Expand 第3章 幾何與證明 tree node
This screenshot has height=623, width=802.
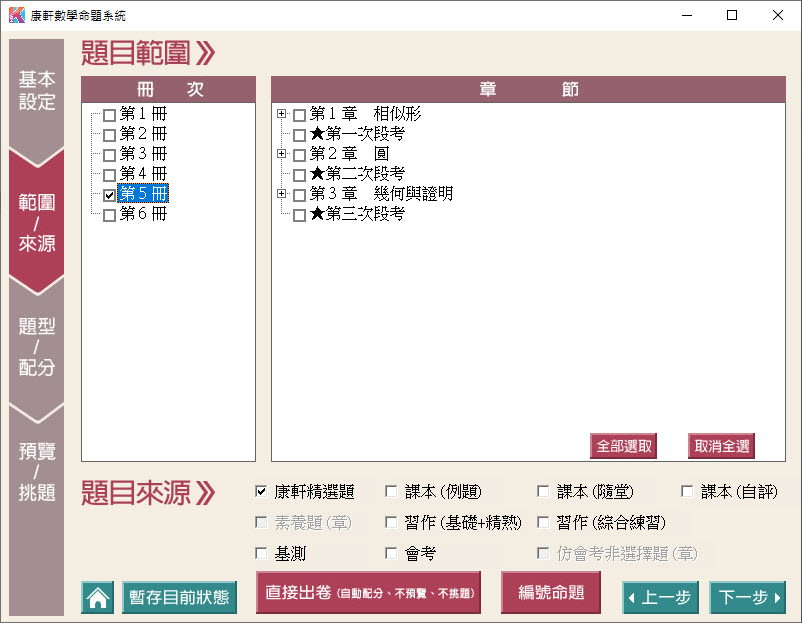[x=282, y=194]
